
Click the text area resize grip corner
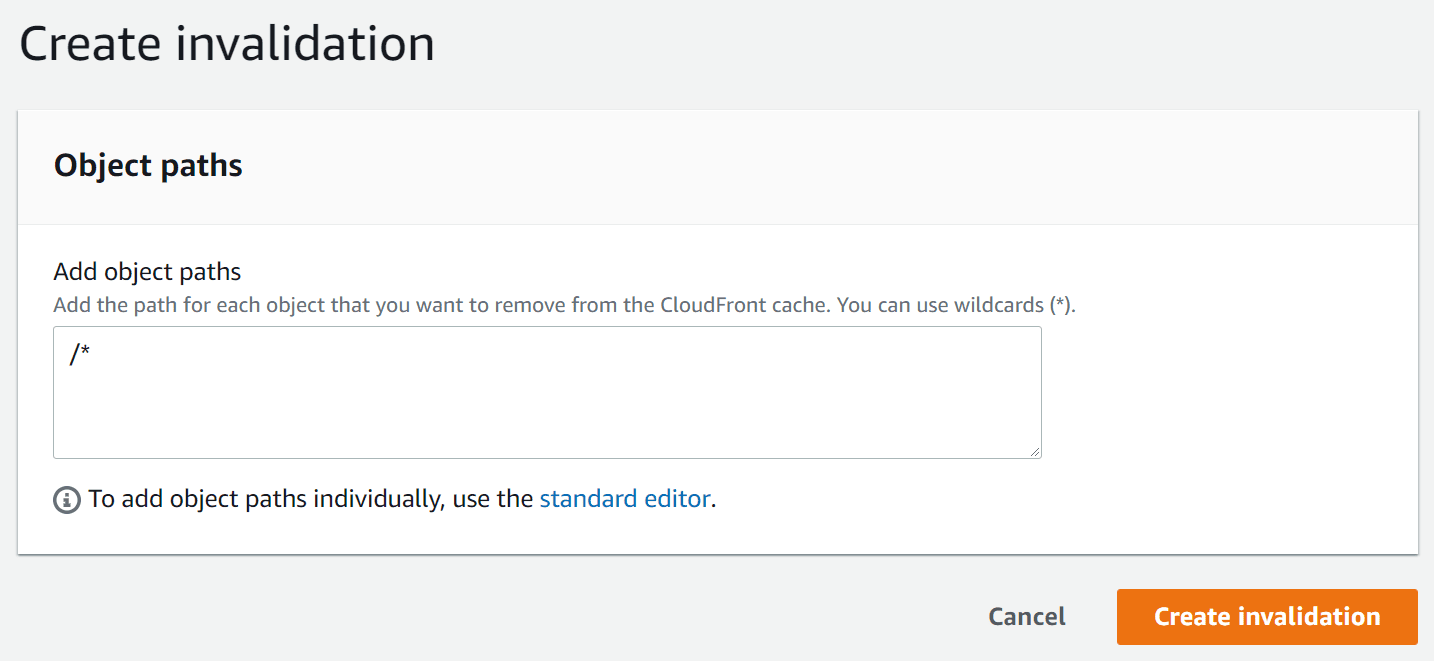tap(1034, 451)
